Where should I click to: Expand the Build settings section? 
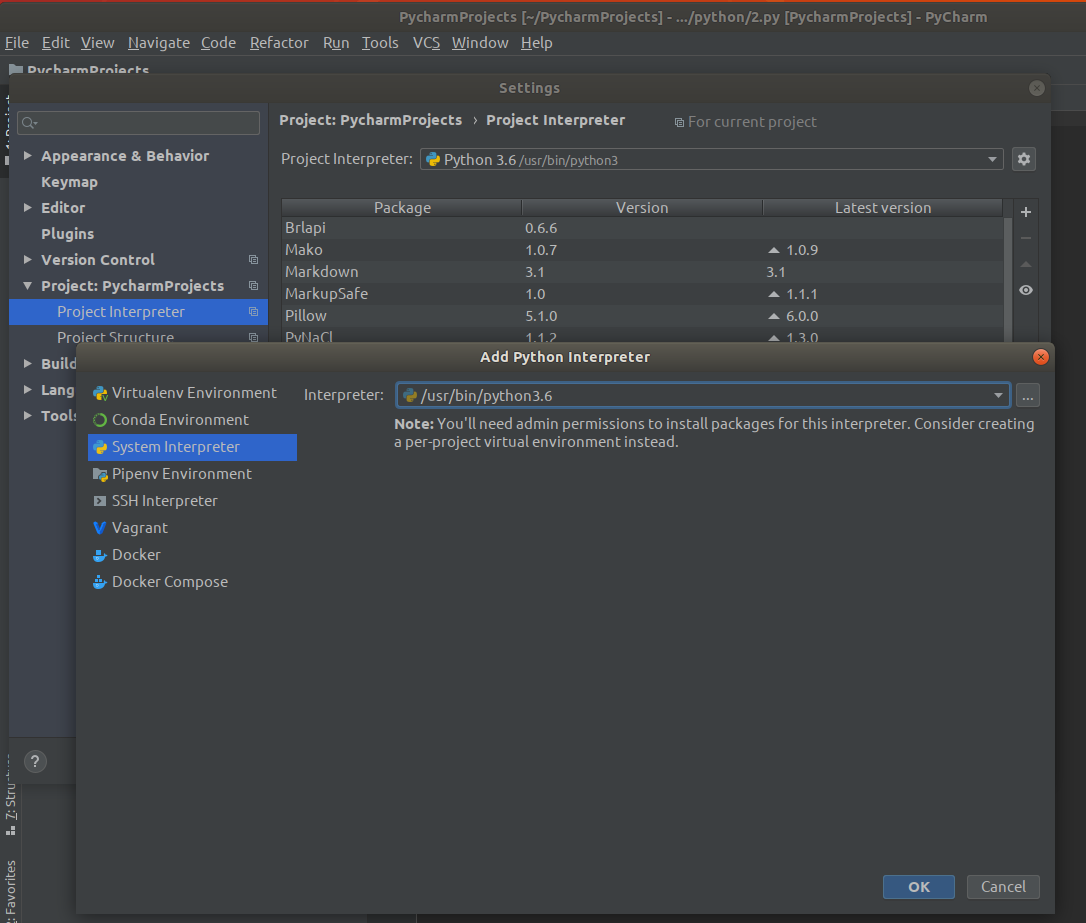[x=28, y=364]
